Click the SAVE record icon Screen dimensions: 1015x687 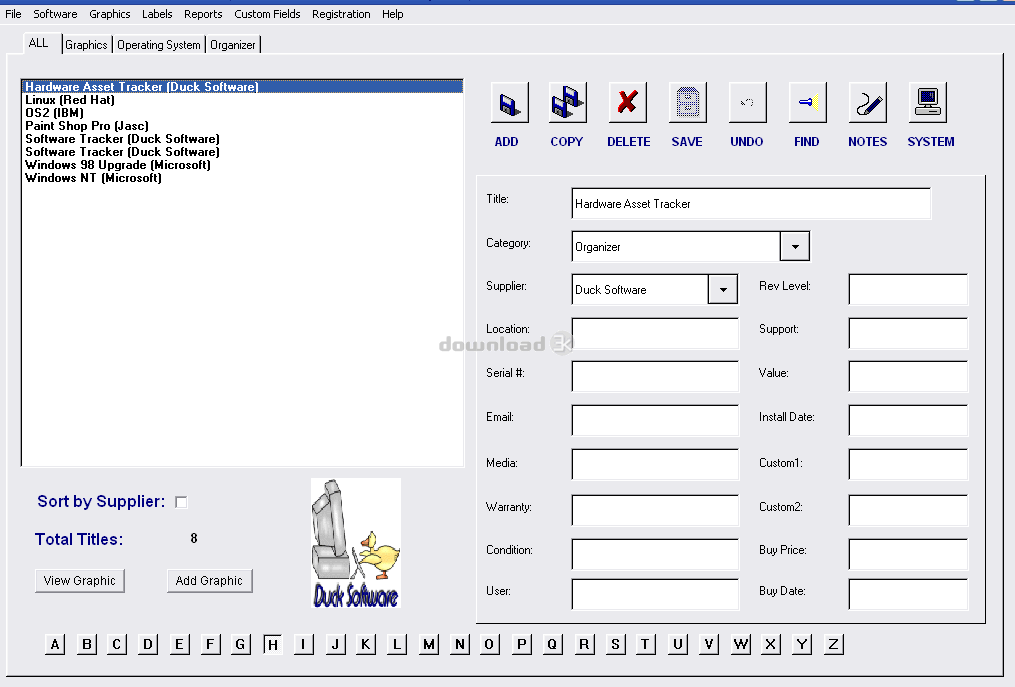coord(687,103)
